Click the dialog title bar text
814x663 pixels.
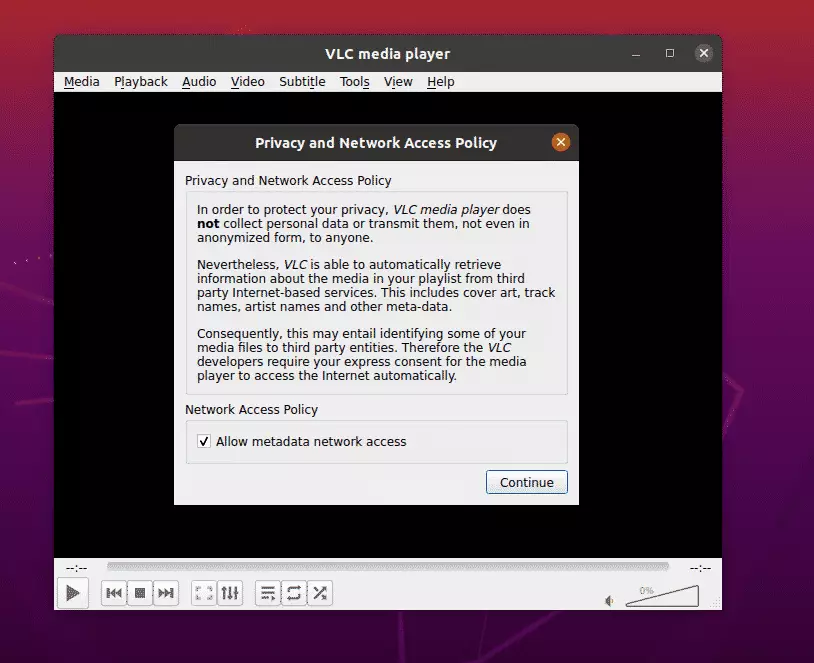pyautogui.click(x=376, y=143)
